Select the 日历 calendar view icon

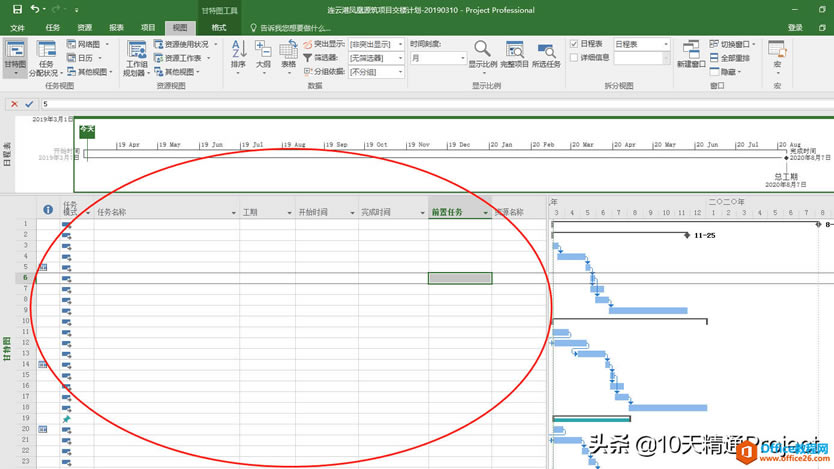pos(71,58)
